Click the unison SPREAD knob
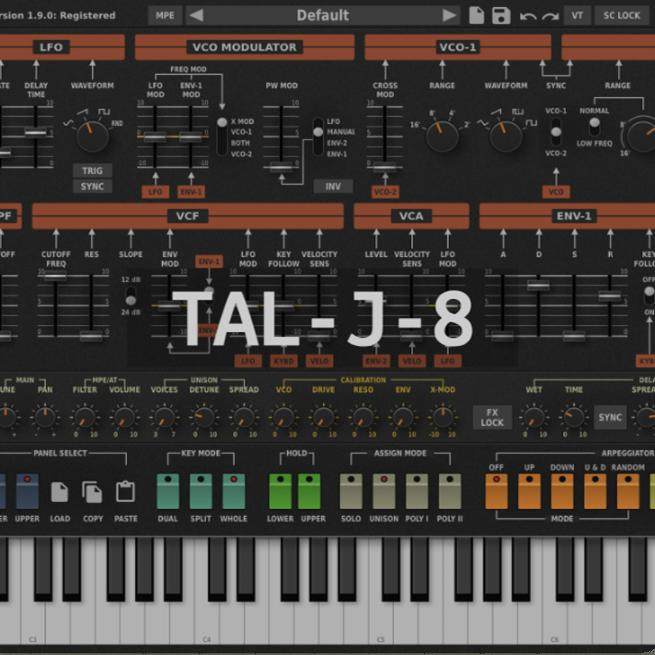The width and height of the screenshot is (655, 655). tap(244, 417)
